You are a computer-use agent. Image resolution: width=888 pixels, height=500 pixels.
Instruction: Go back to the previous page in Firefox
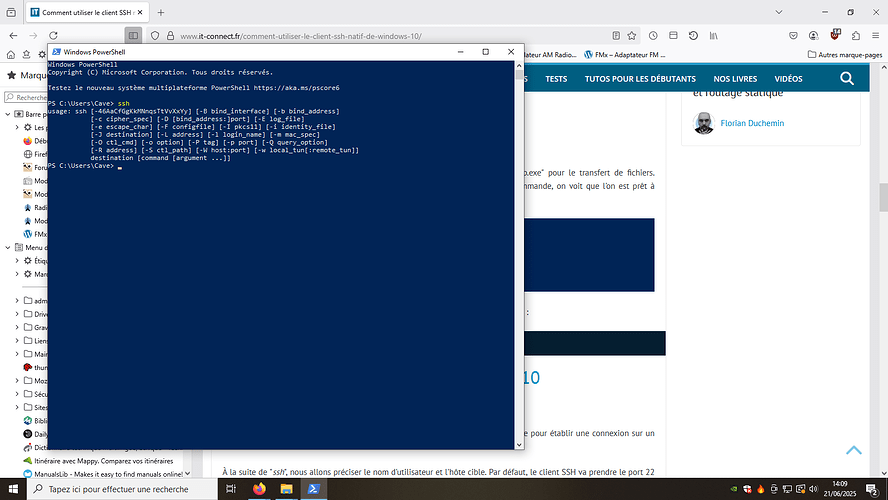coord(13,36)
